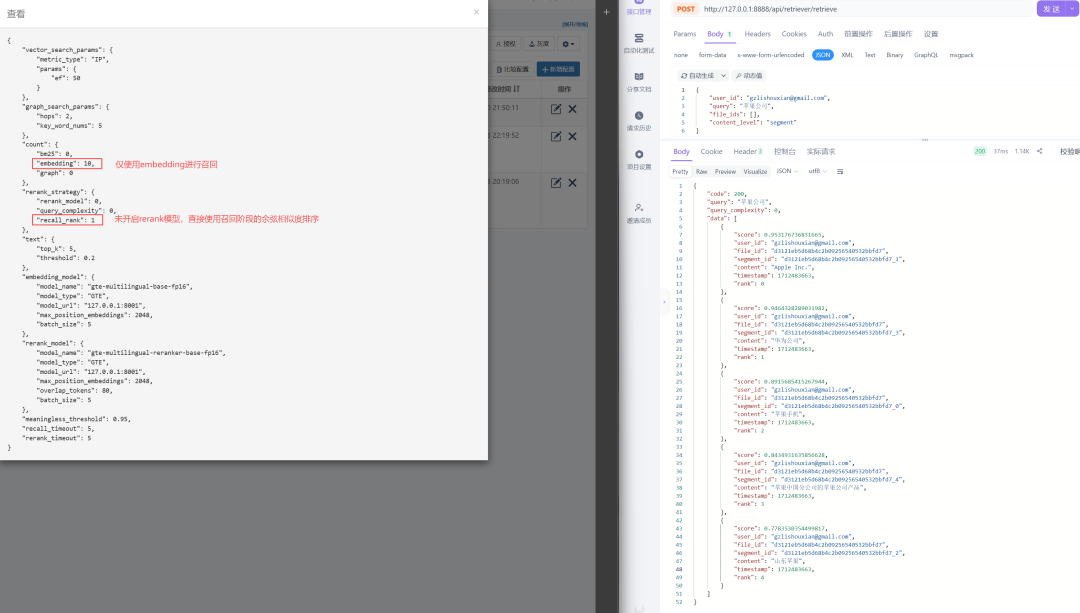Select the Text body type
This screenshot has width=1080, height=613.
870,55
